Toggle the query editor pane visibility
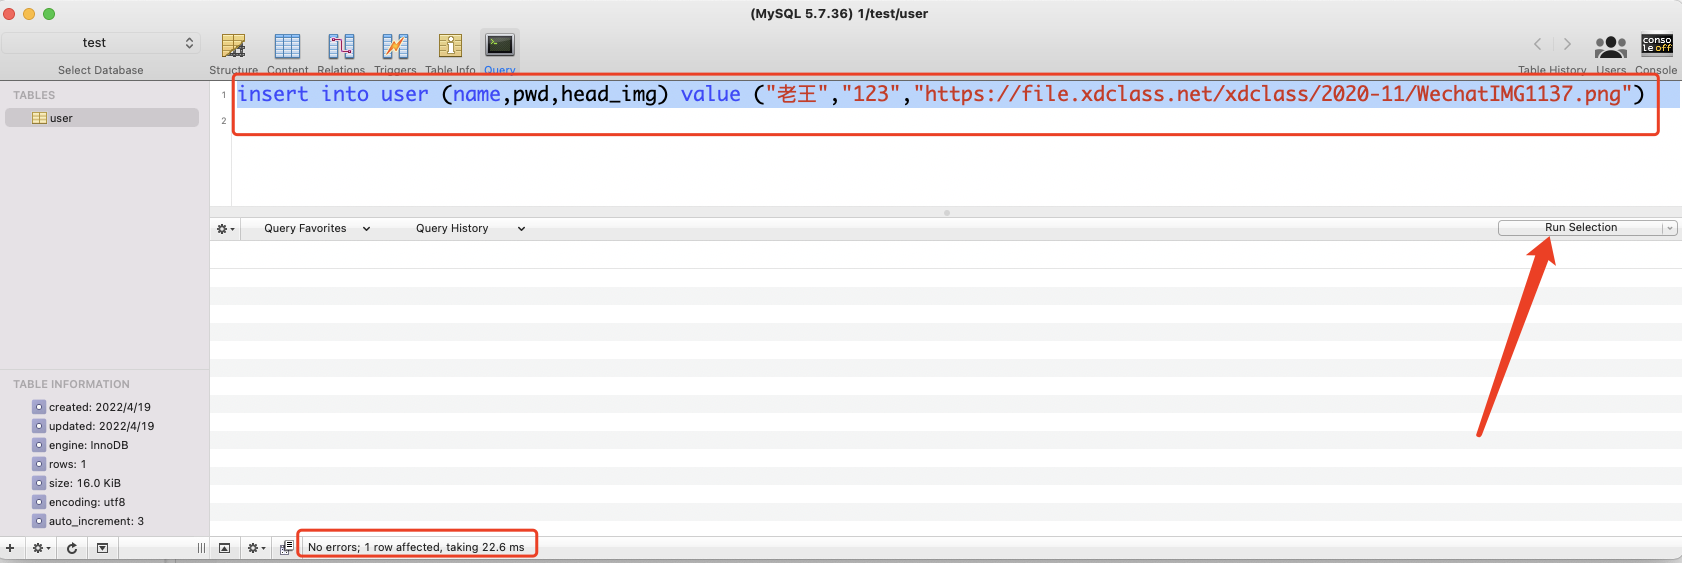 point(224,548)
